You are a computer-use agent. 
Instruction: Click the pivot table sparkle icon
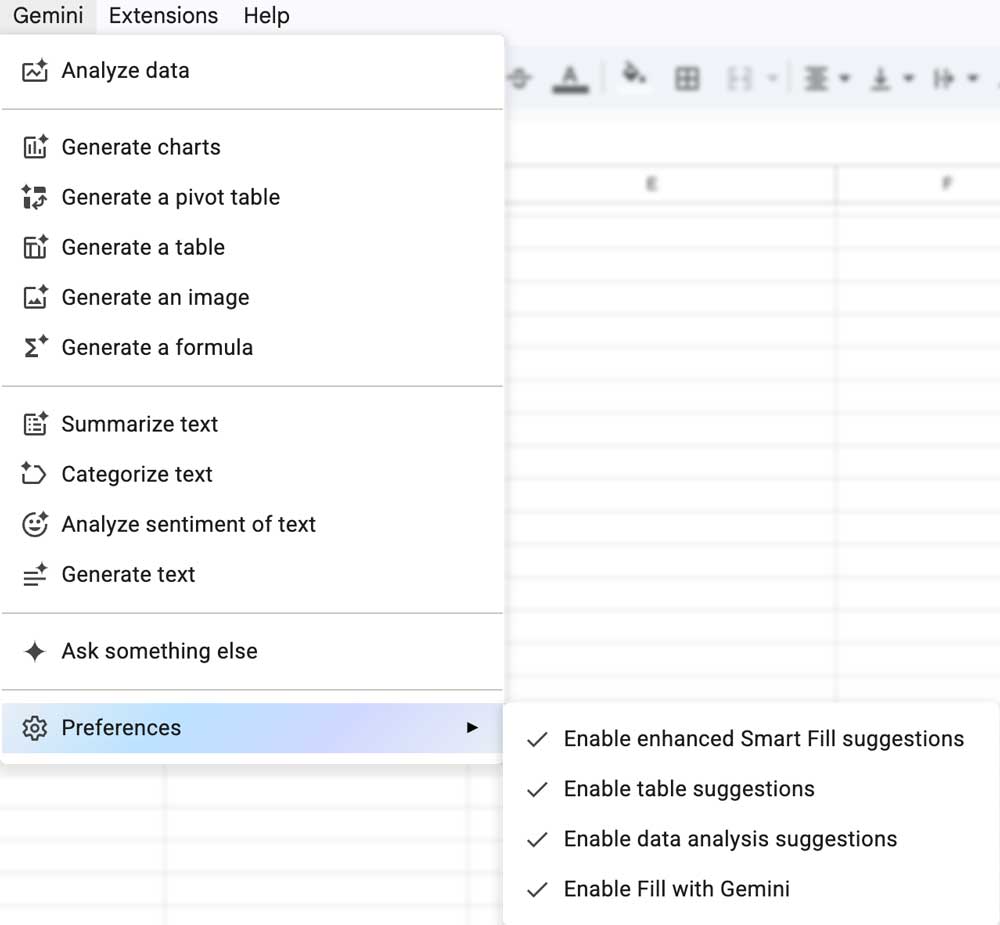[x=35, y=197]
